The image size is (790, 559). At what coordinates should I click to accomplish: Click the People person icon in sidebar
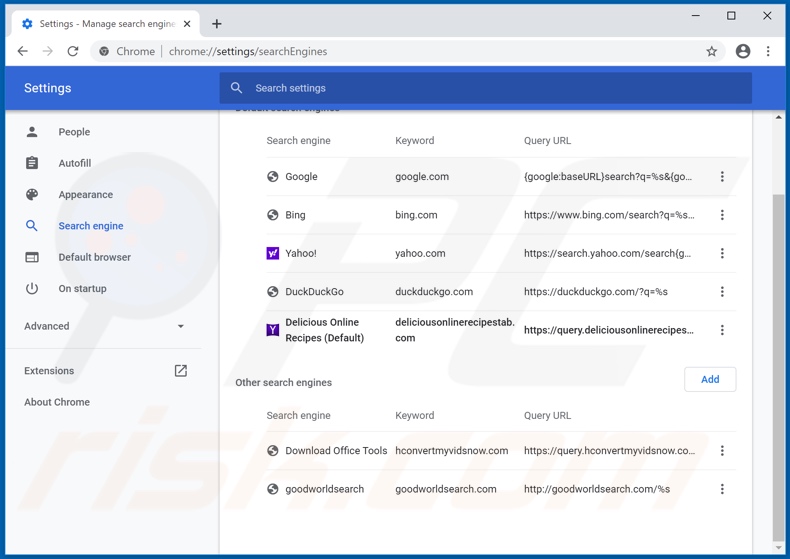point(32,132)
